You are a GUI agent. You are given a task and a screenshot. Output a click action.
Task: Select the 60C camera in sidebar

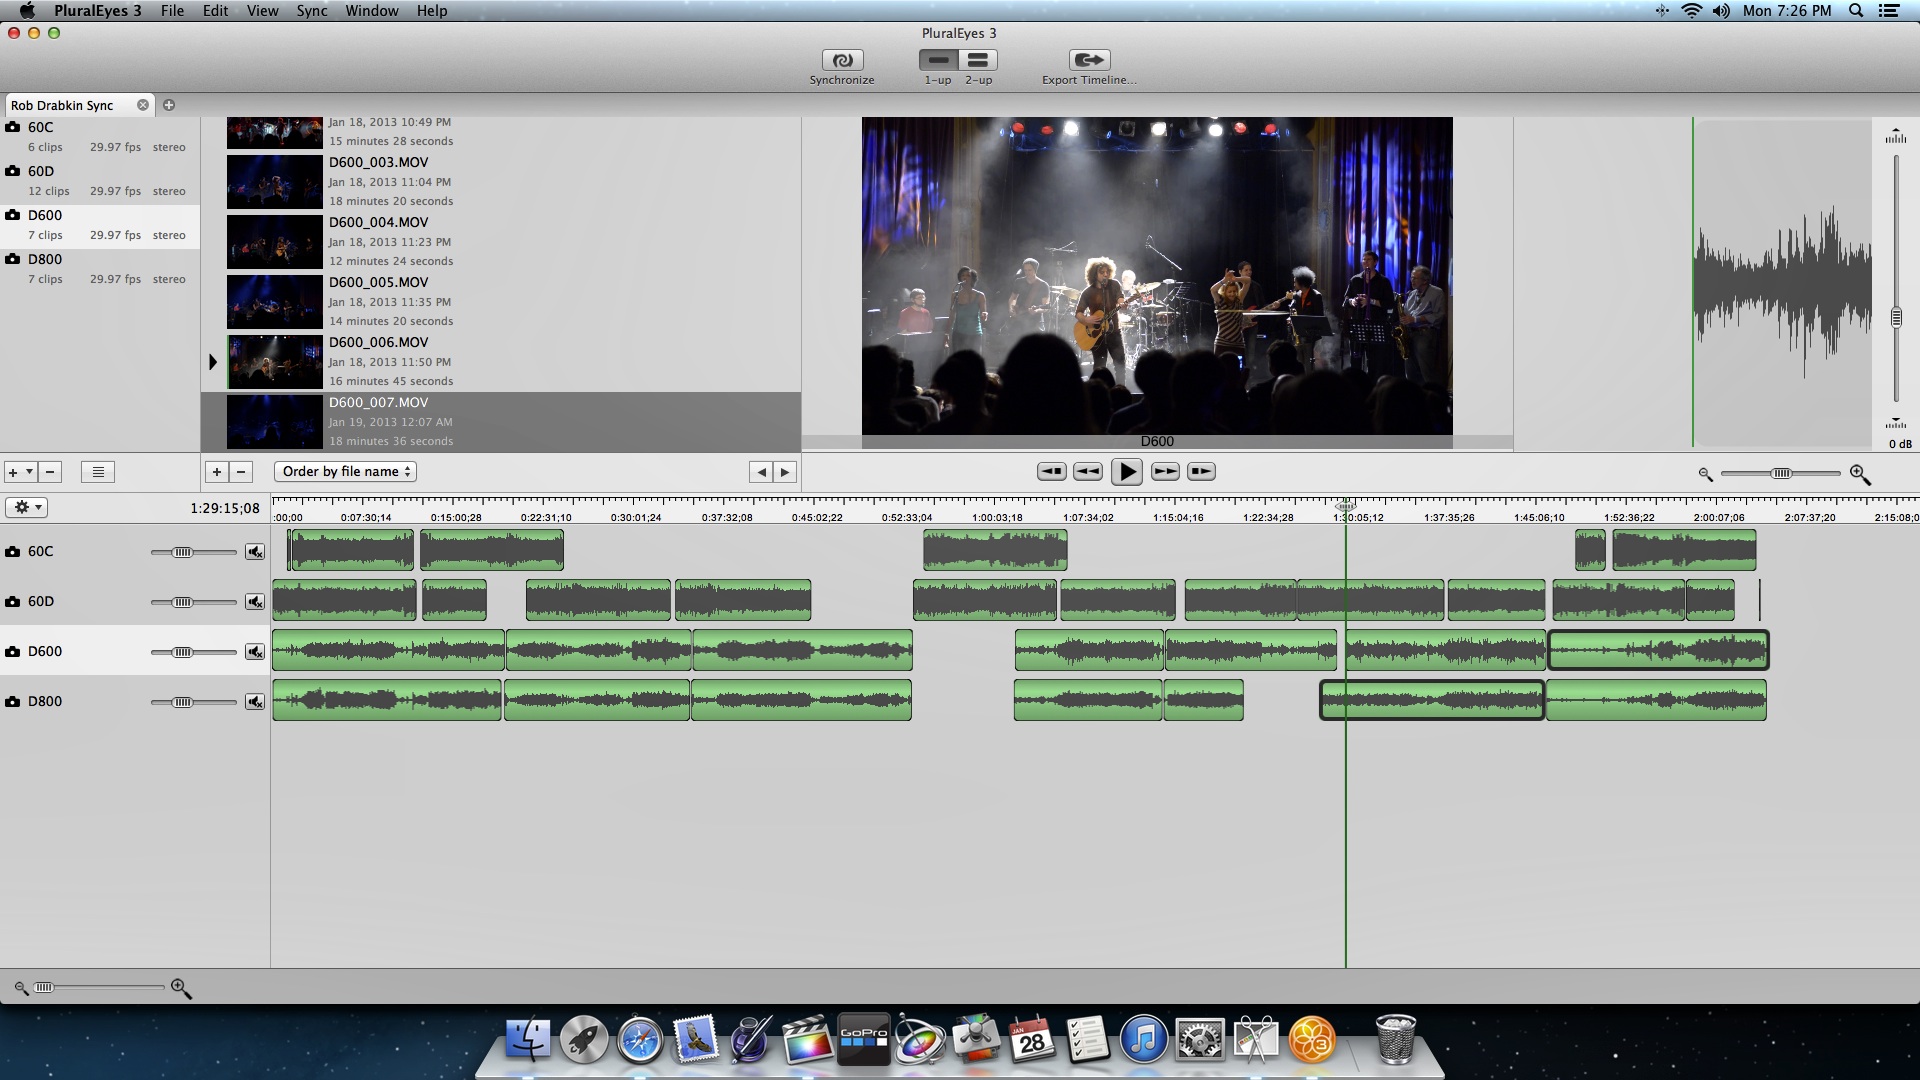pyautogui.click(x=100, y=137)
